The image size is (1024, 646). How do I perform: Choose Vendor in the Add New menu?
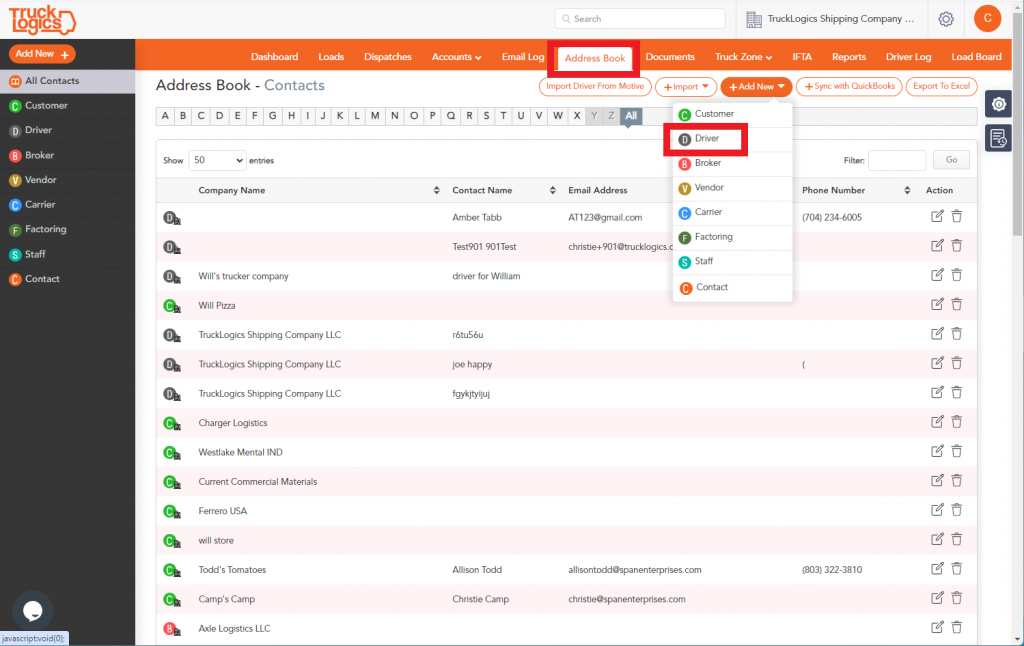click(732, 188)
